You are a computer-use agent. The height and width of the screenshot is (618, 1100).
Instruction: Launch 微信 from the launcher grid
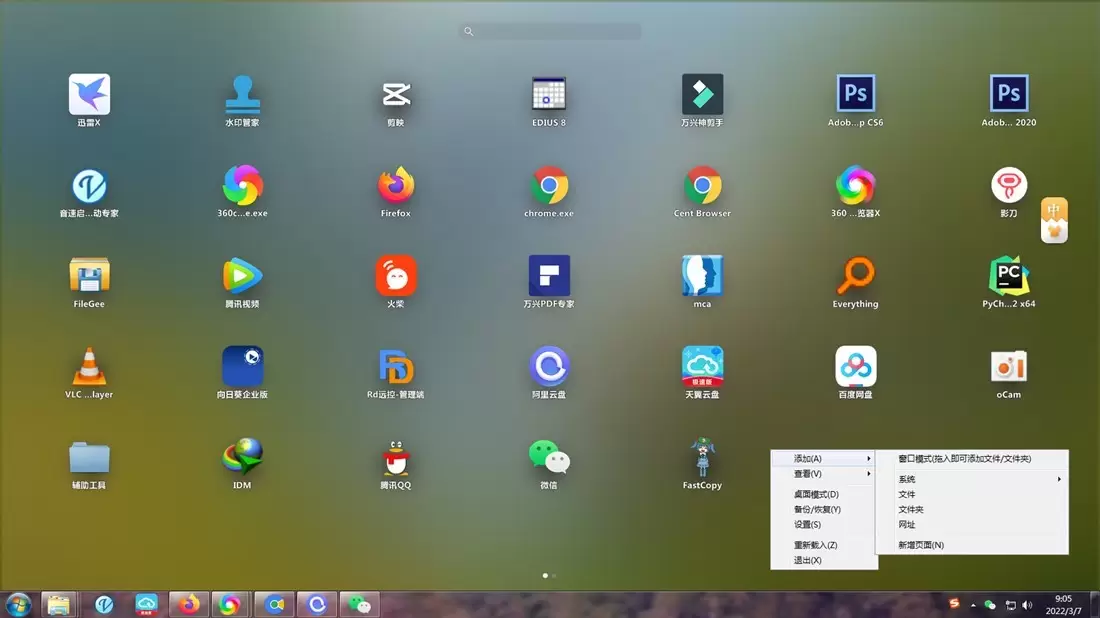[x=549, y=457]
